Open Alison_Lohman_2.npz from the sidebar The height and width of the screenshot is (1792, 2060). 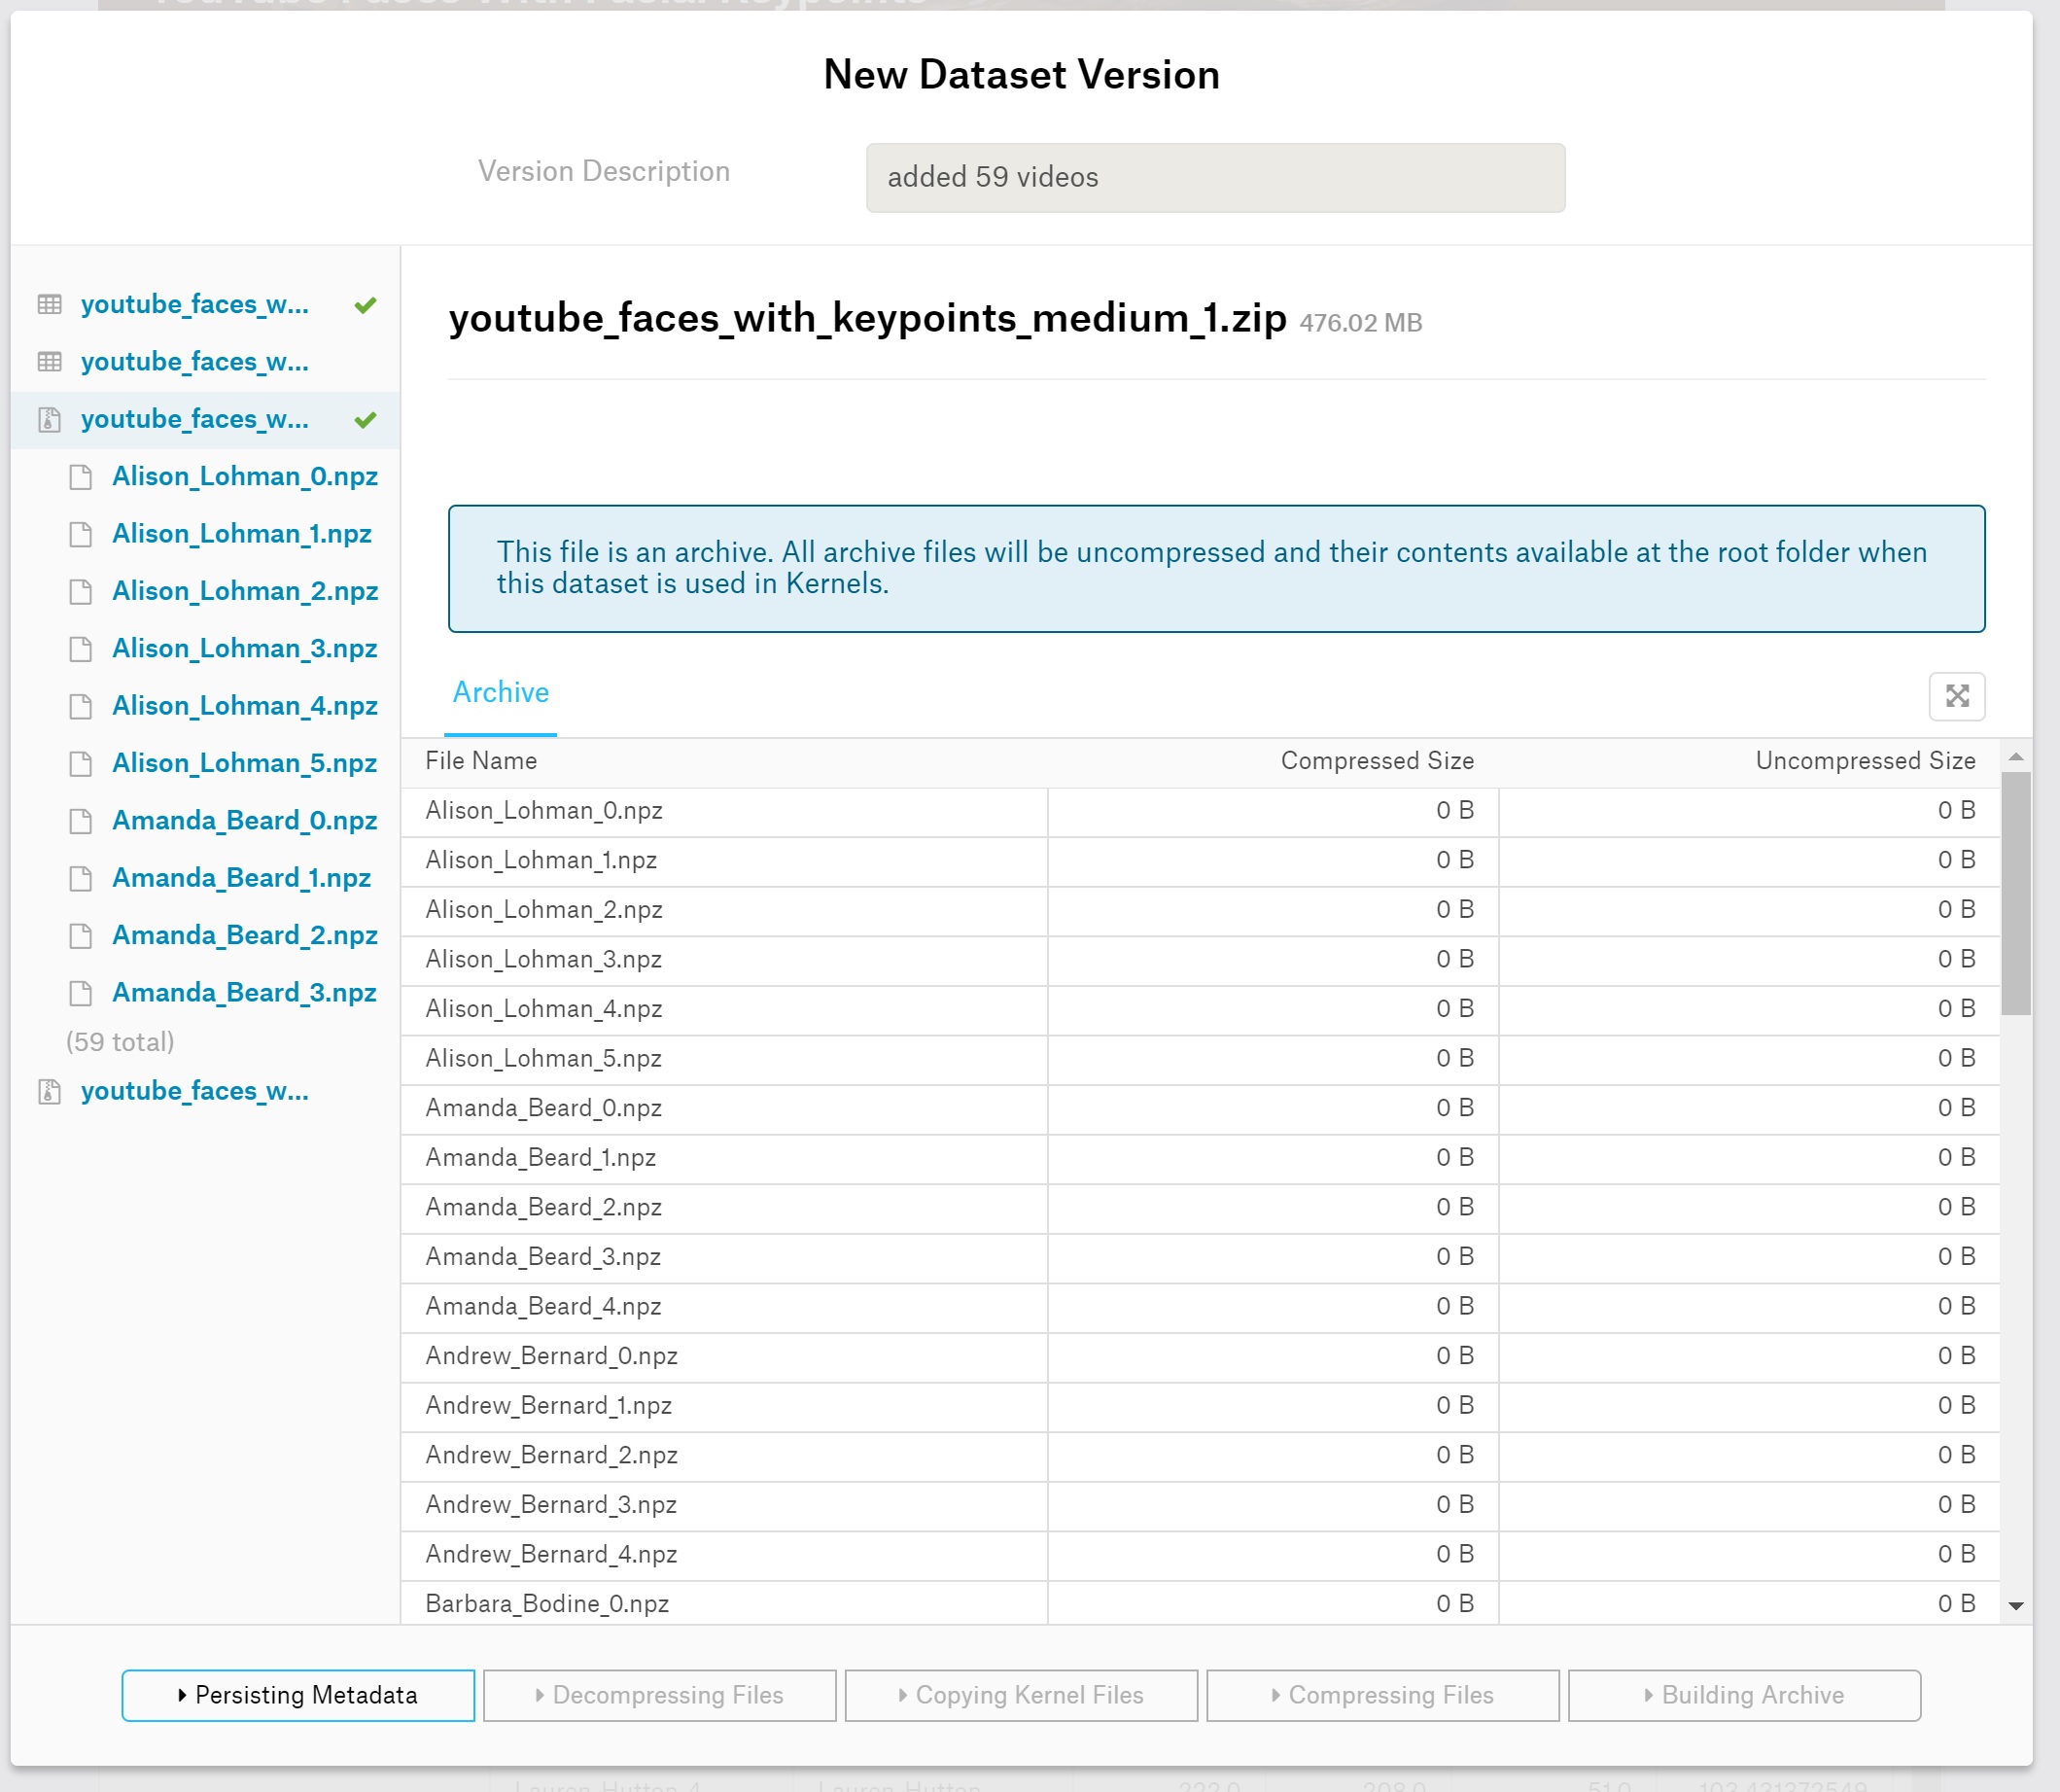(x=245, y=591)
